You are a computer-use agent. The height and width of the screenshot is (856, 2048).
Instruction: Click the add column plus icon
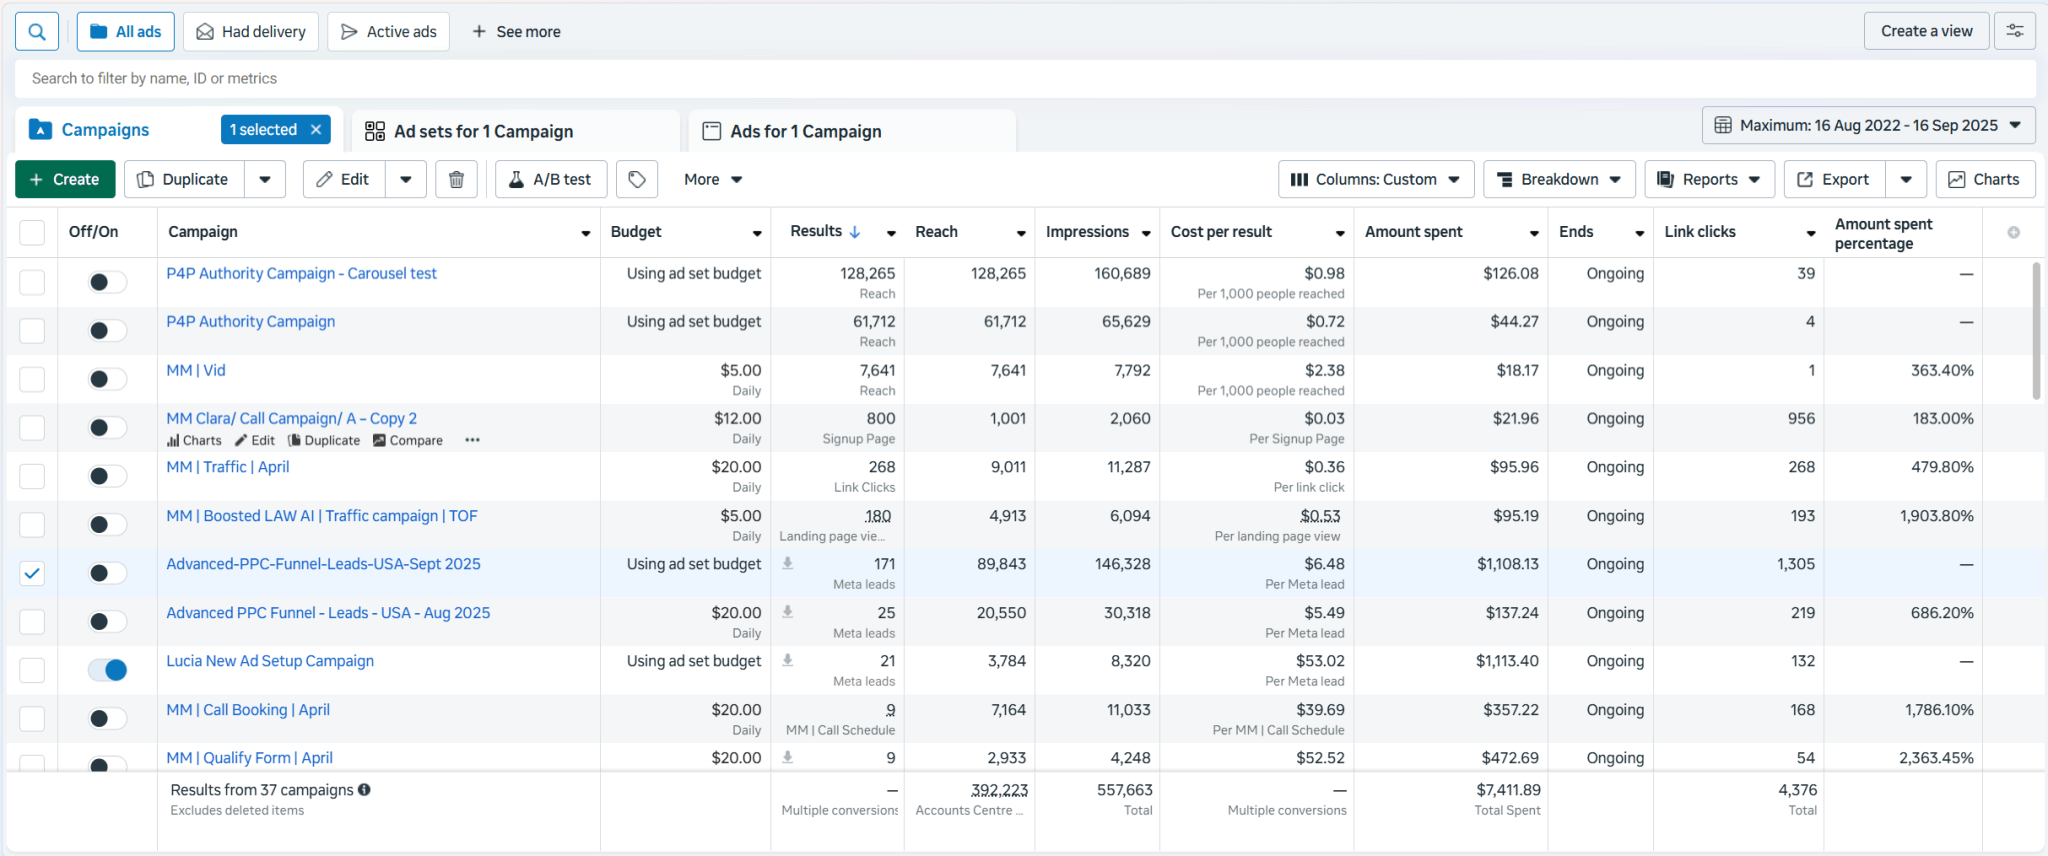tap(2013, 232)
